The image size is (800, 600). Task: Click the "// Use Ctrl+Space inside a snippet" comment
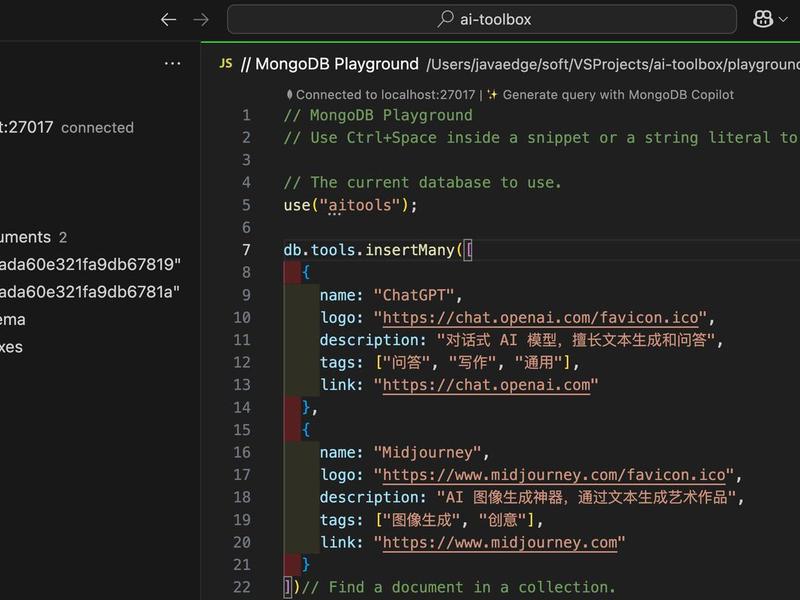(x=542, y=138)
